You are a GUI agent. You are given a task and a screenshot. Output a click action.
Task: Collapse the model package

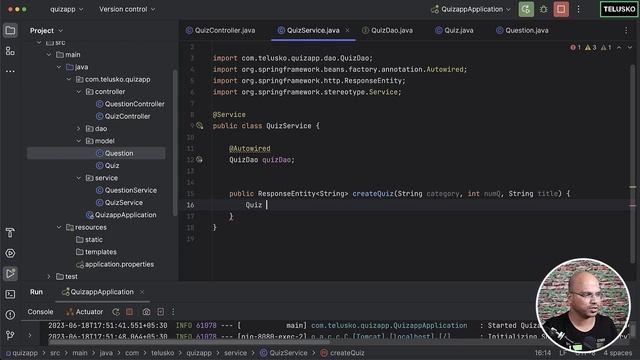coord(79,141)
